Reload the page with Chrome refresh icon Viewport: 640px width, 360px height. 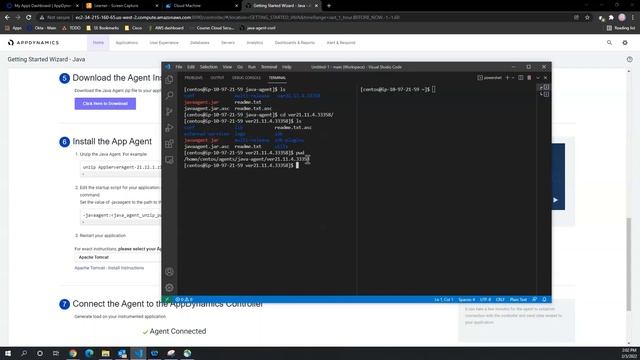tap(29, 18)
